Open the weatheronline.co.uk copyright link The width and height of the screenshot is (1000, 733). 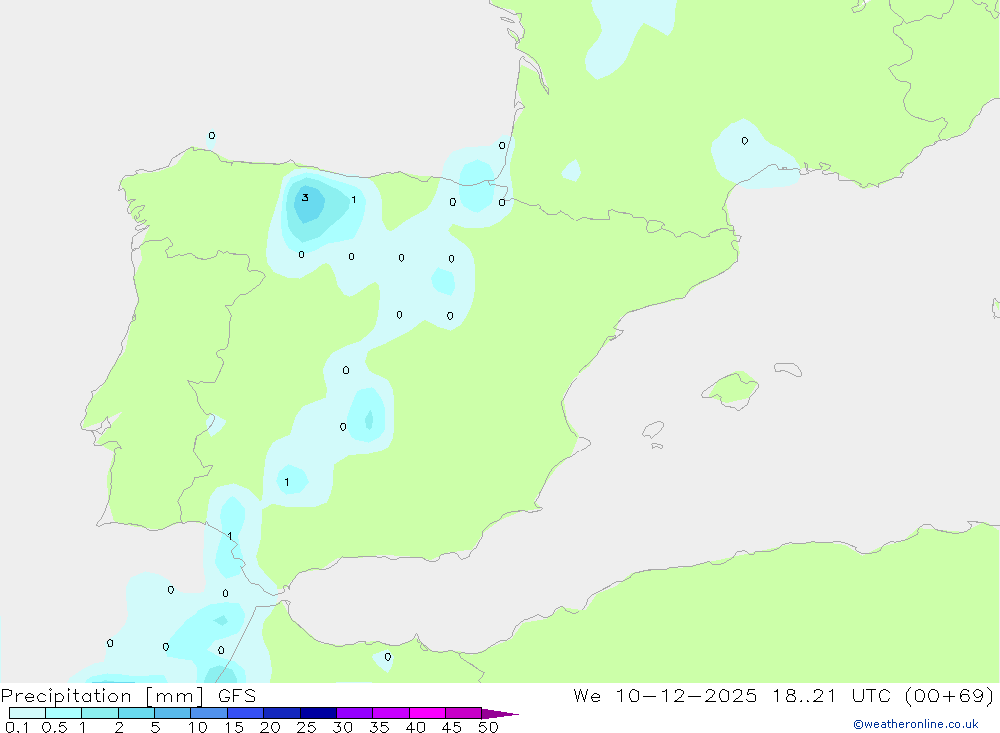click(x=916, y=724)
